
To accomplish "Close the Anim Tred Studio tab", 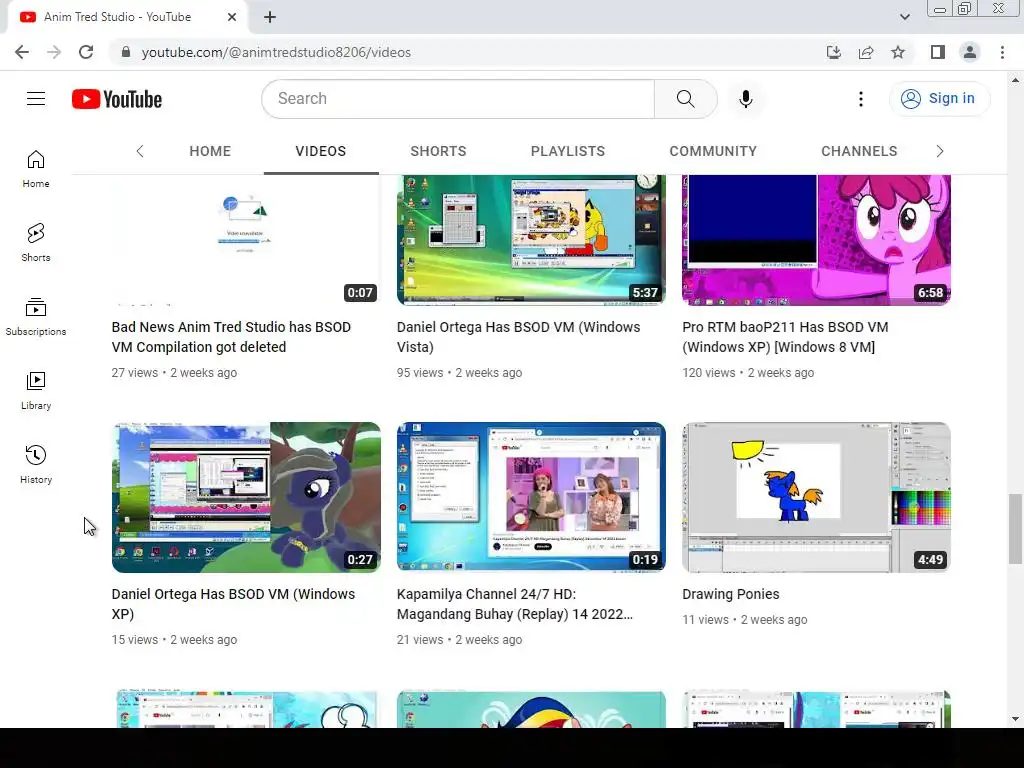I will [x=232, y=17].
